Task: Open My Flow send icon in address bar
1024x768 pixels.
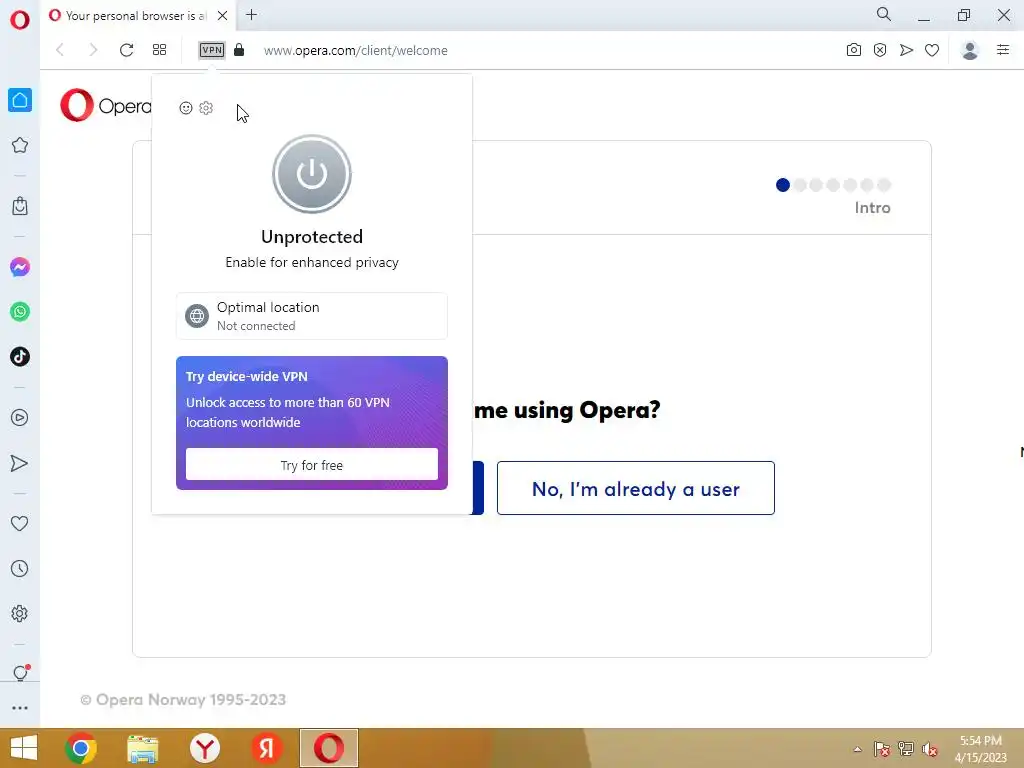Action: pyautogui.click(x=906, y=50)
